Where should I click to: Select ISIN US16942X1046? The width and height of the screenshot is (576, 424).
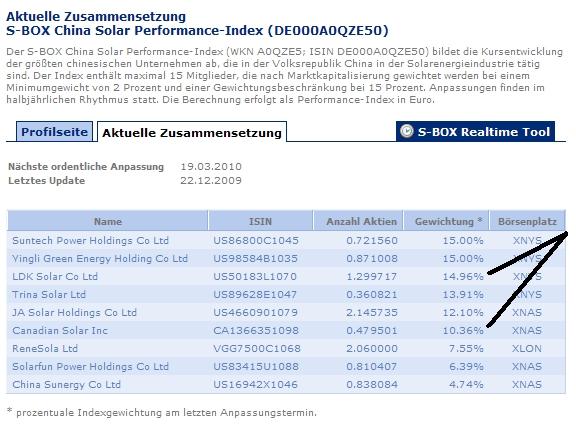tap(256, 384)
